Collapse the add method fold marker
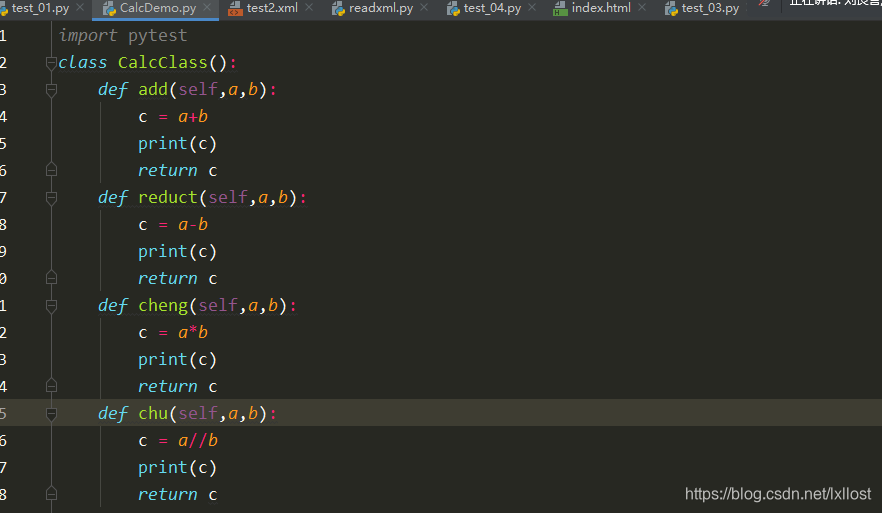882x513 pixels. click(51, 89)
